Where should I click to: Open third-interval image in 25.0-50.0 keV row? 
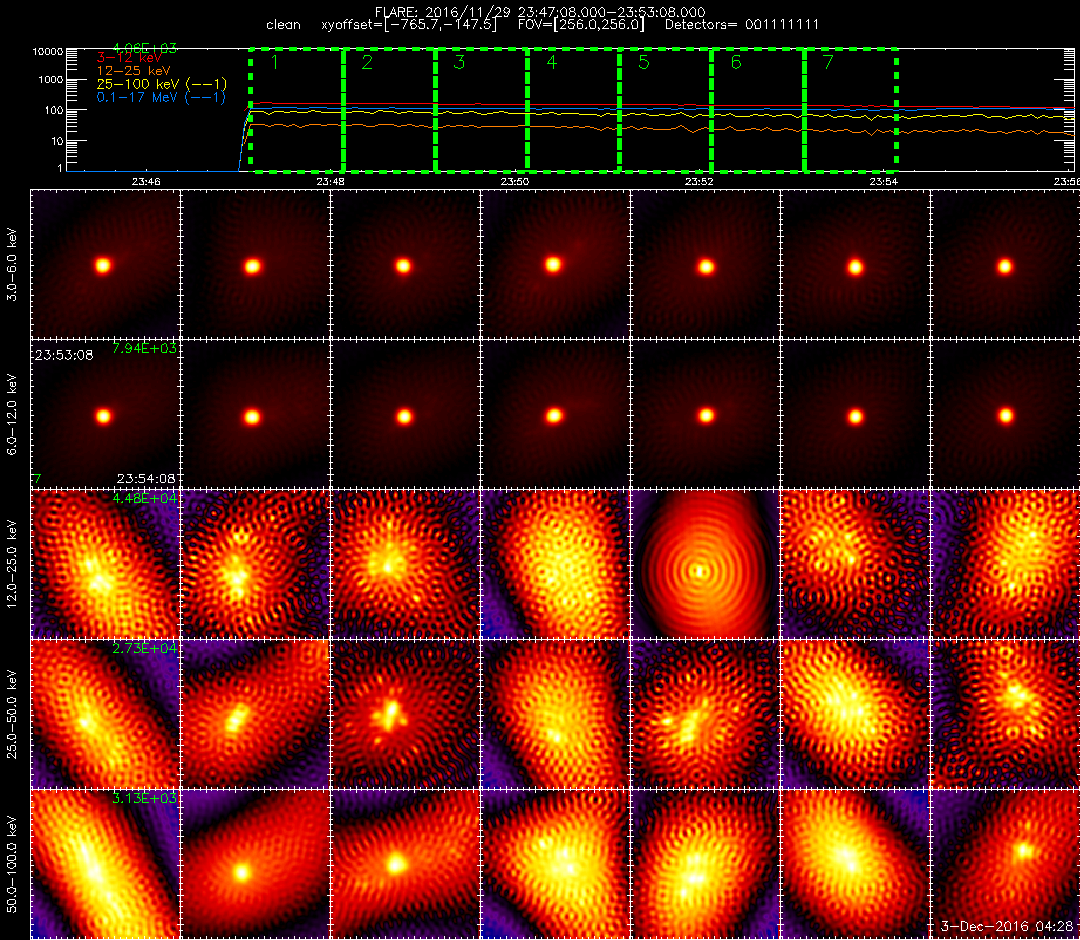pyautogui.click(x=406, y=714)
